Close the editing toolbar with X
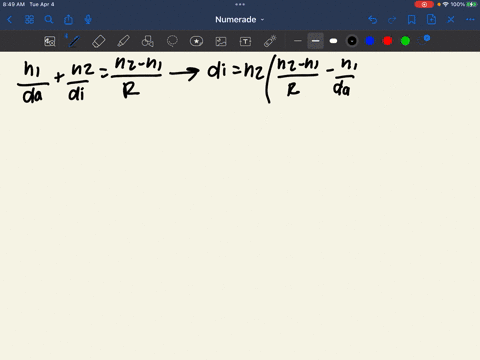Screen dimensions: 480x360 pos(451,20)
